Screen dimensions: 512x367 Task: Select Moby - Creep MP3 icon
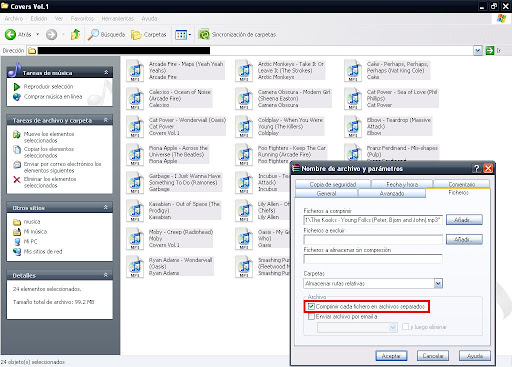(x=135, y=239)
